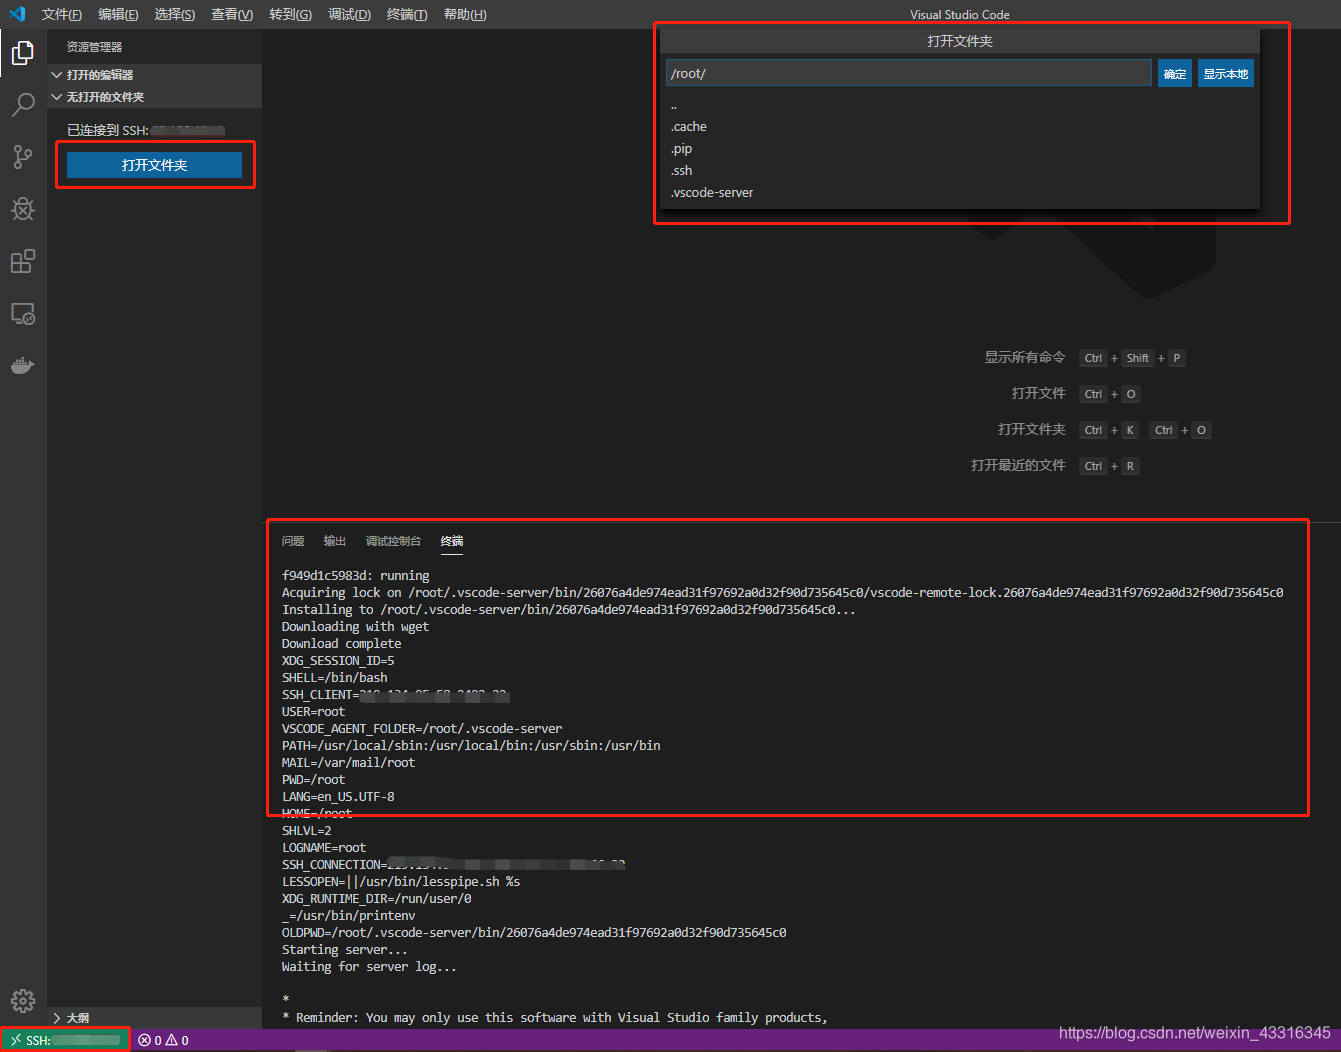Open the 转到(G) menu
This screenshot has height=1052, width=1341.
(291, 14)
